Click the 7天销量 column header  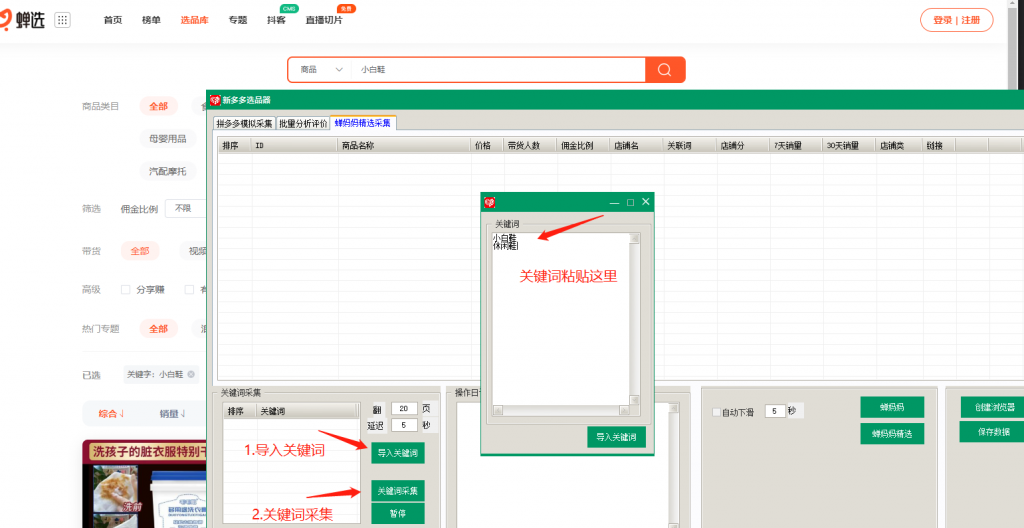point(796,146)
